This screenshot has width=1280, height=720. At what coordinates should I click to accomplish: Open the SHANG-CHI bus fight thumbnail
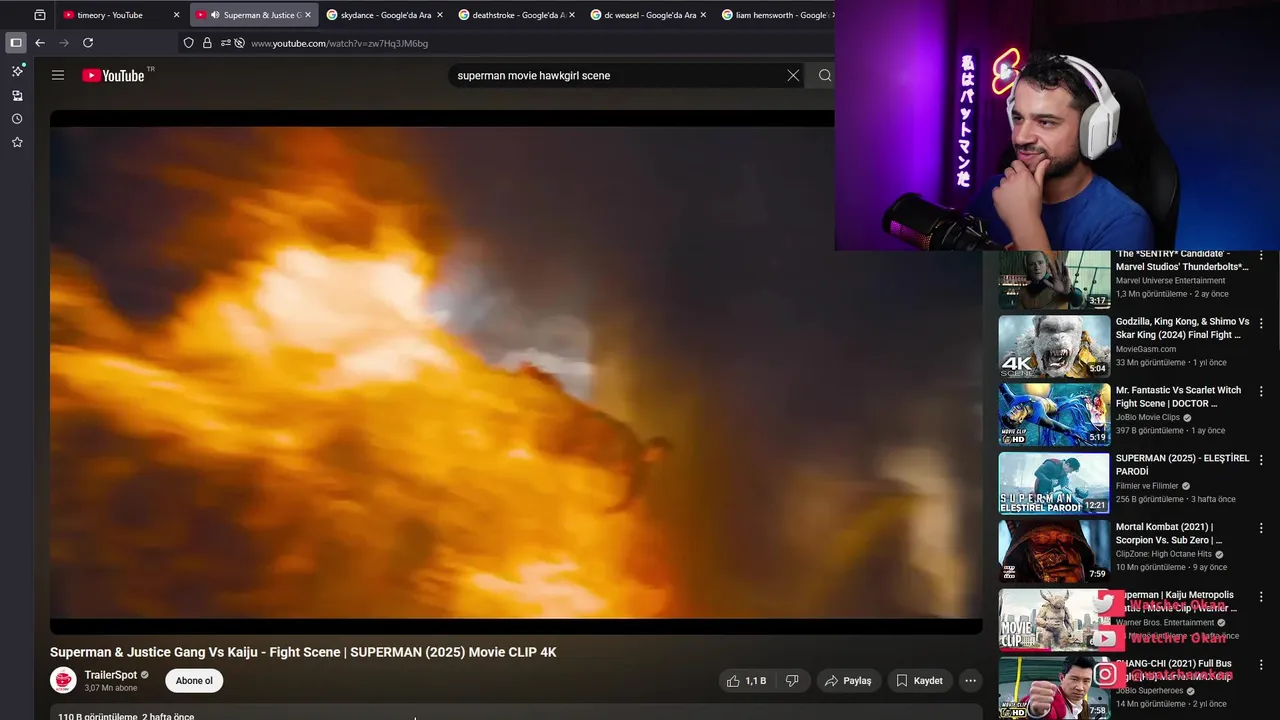tap(1054, 687)
